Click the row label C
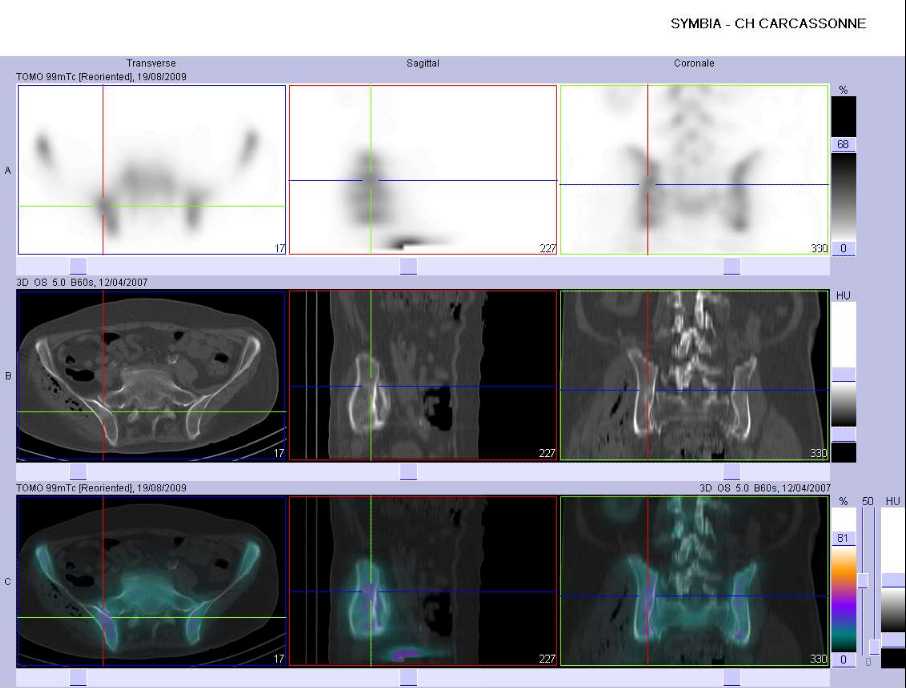Image resolution: width=906 pixels, height=688 pixels. pos(8,581)
